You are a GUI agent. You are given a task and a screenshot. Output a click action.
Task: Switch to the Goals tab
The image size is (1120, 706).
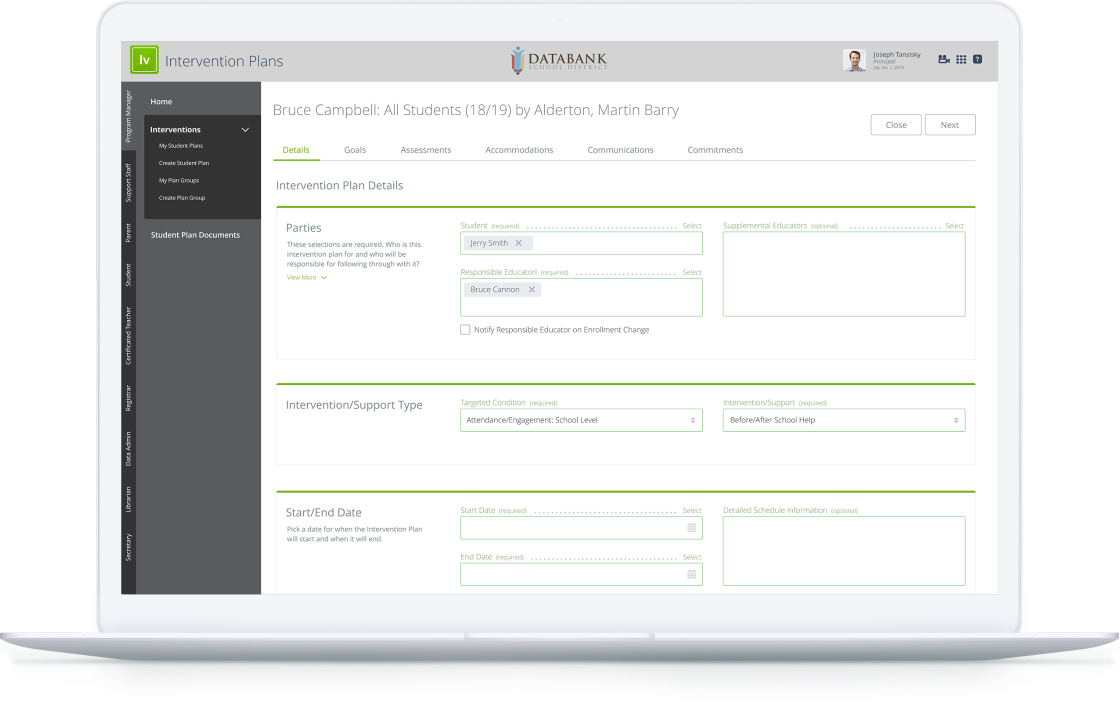click(355, 149)
